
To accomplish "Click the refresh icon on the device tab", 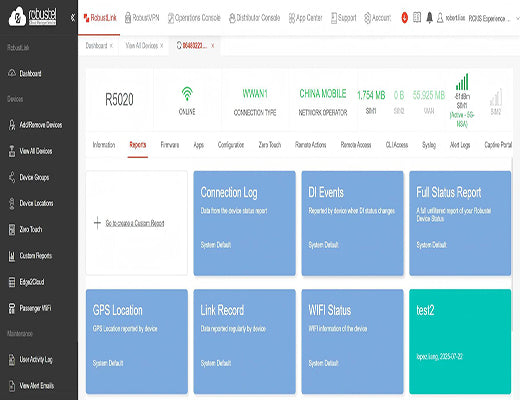I will (x=179, y=45).
